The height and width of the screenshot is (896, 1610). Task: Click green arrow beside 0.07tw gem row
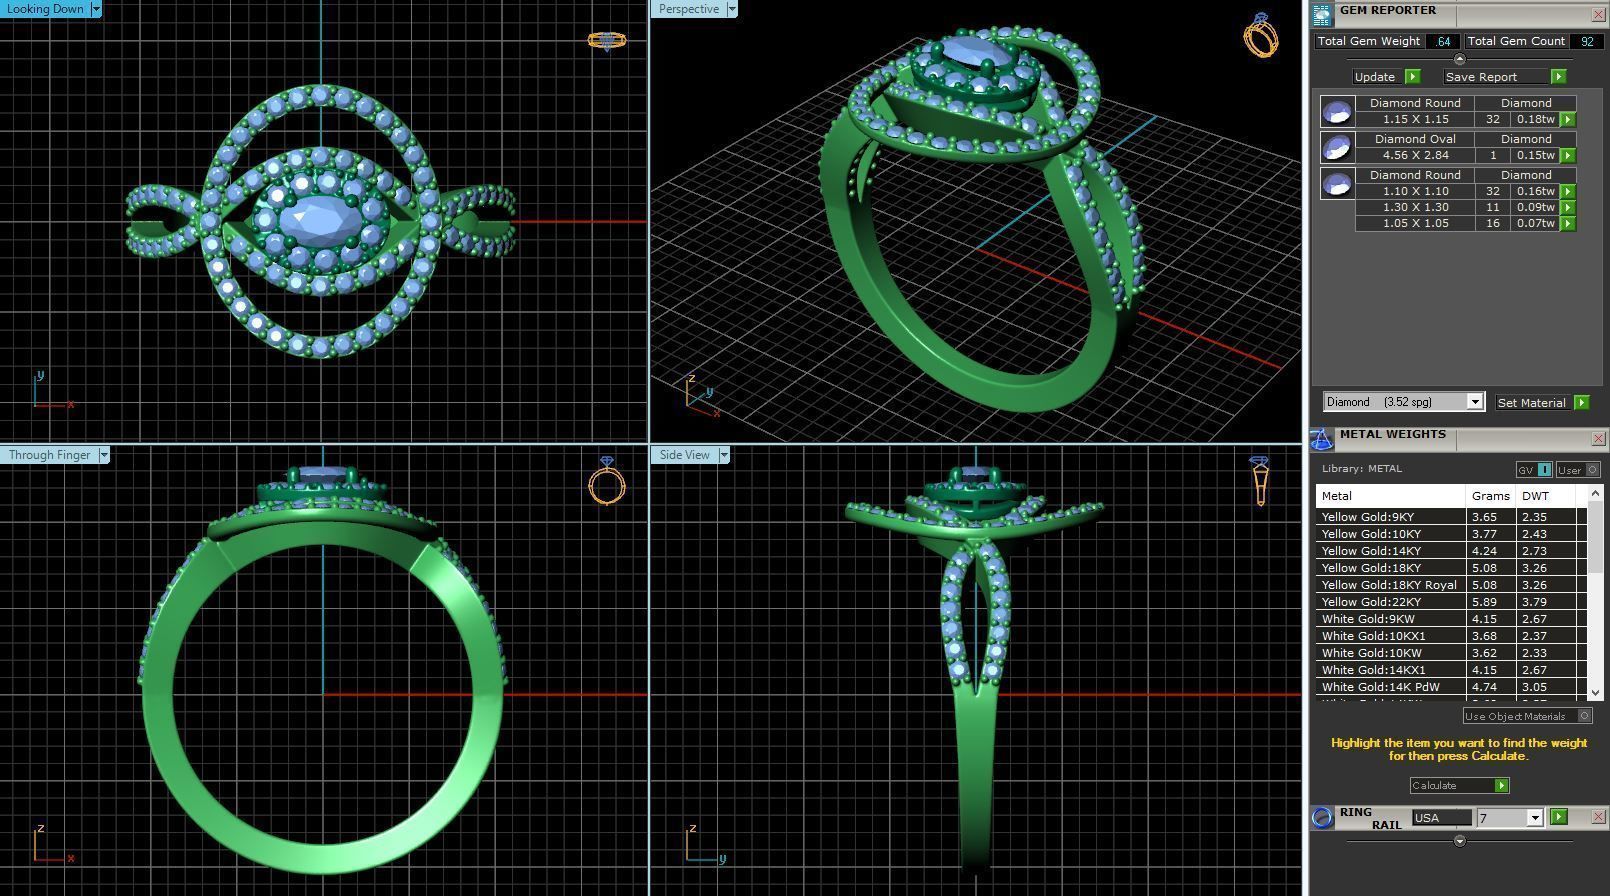[x=1567, y=223]
